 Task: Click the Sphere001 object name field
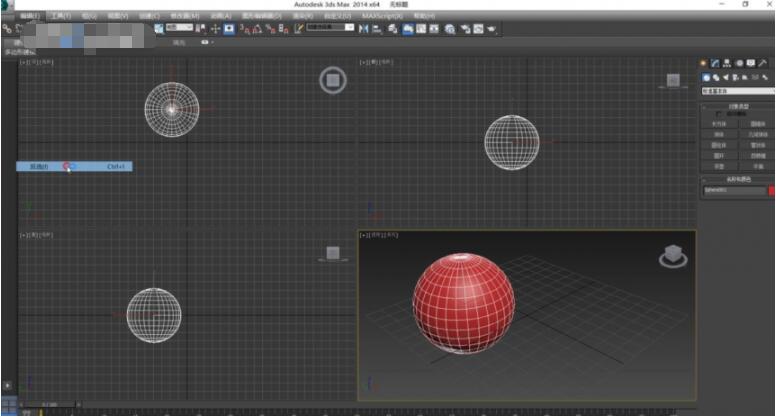[x=732, y=190]
